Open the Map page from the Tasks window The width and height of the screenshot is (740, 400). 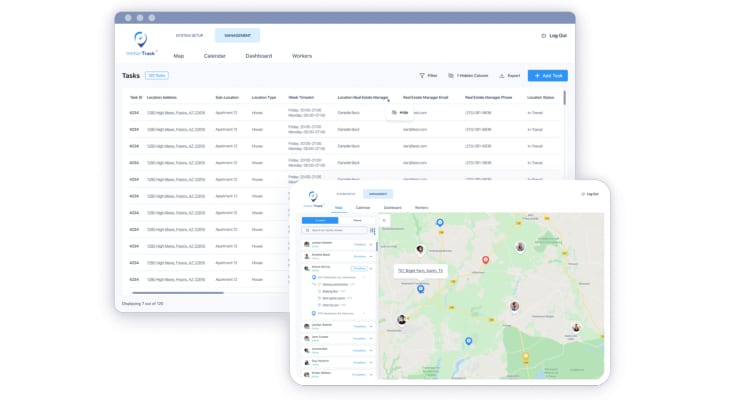coord(178,56)
